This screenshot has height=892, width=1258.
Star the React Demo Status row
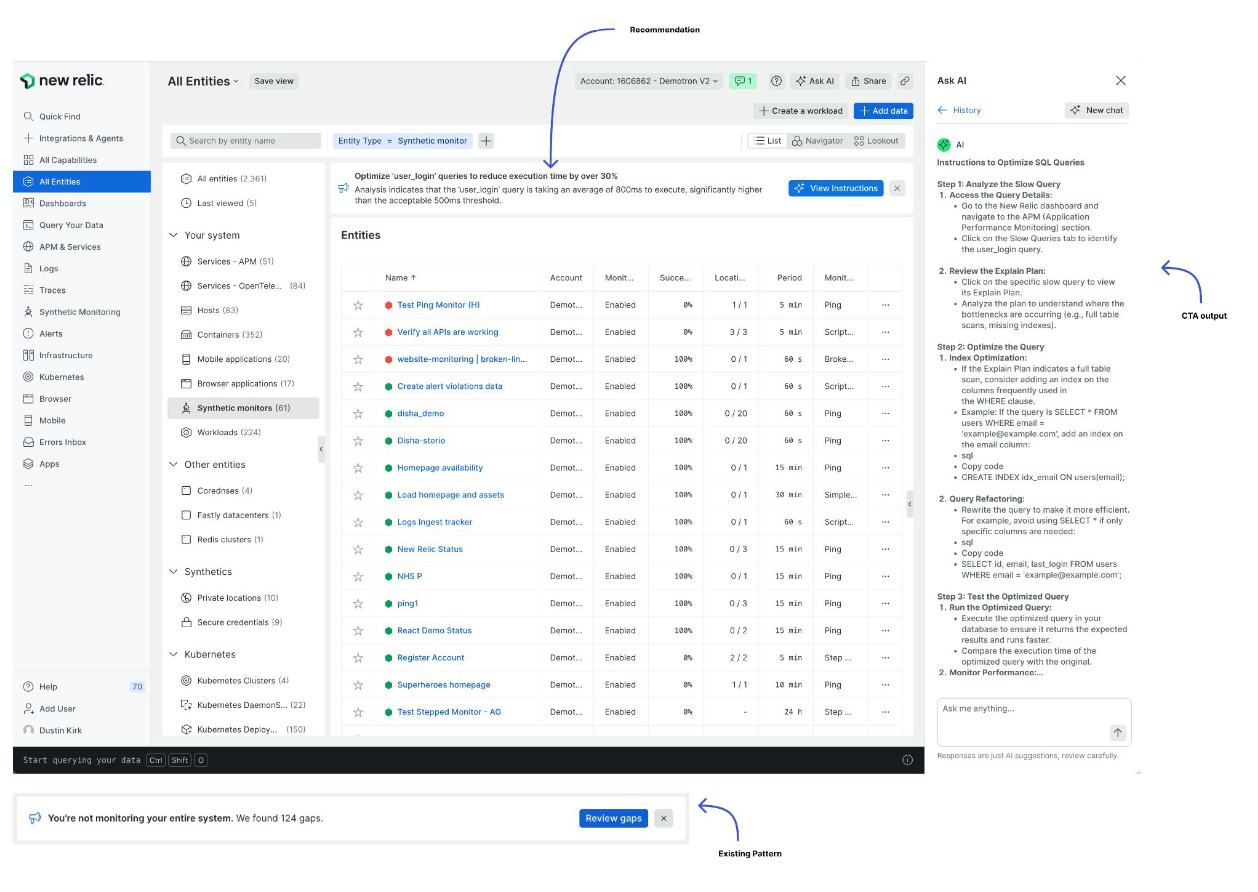[x=358, y=631]
